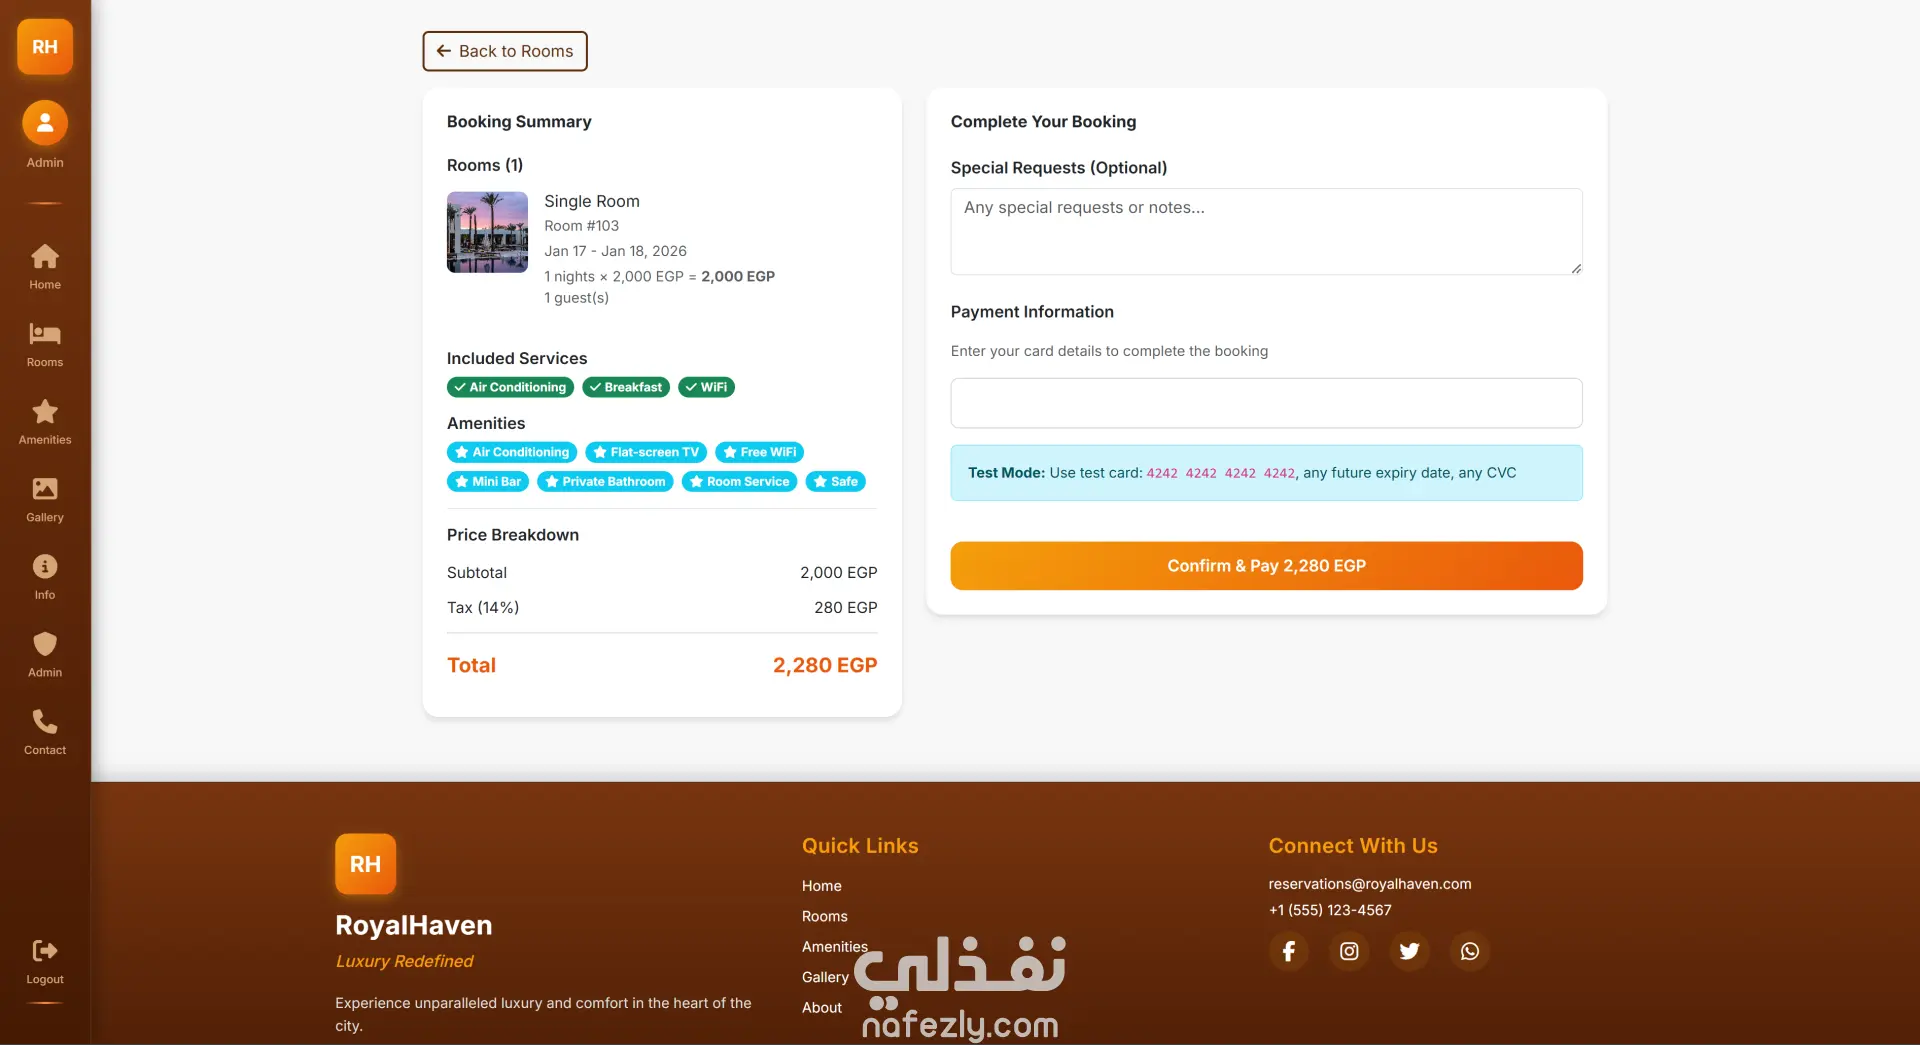Image resolution: width=1920 pixels, height=1045 pixels.
Task: Follow the Rooms link in Quick Links
Action: (824, 916)
